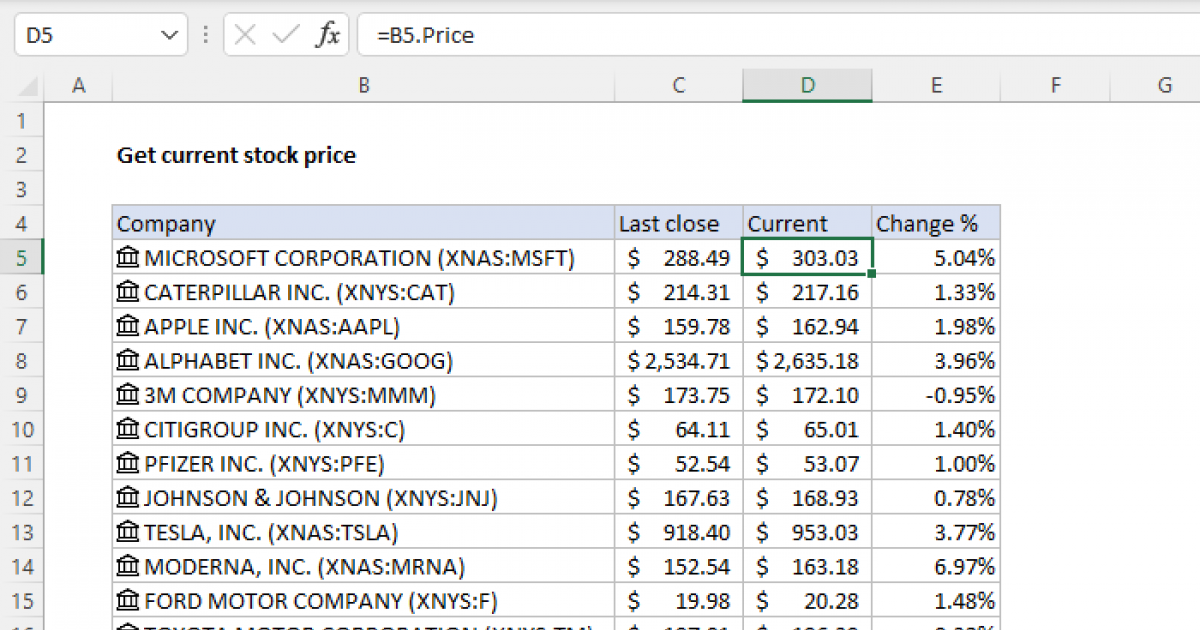This screenshot has width=1200, height=630.
Task: Select row 2 header
Action: point(23,155)
